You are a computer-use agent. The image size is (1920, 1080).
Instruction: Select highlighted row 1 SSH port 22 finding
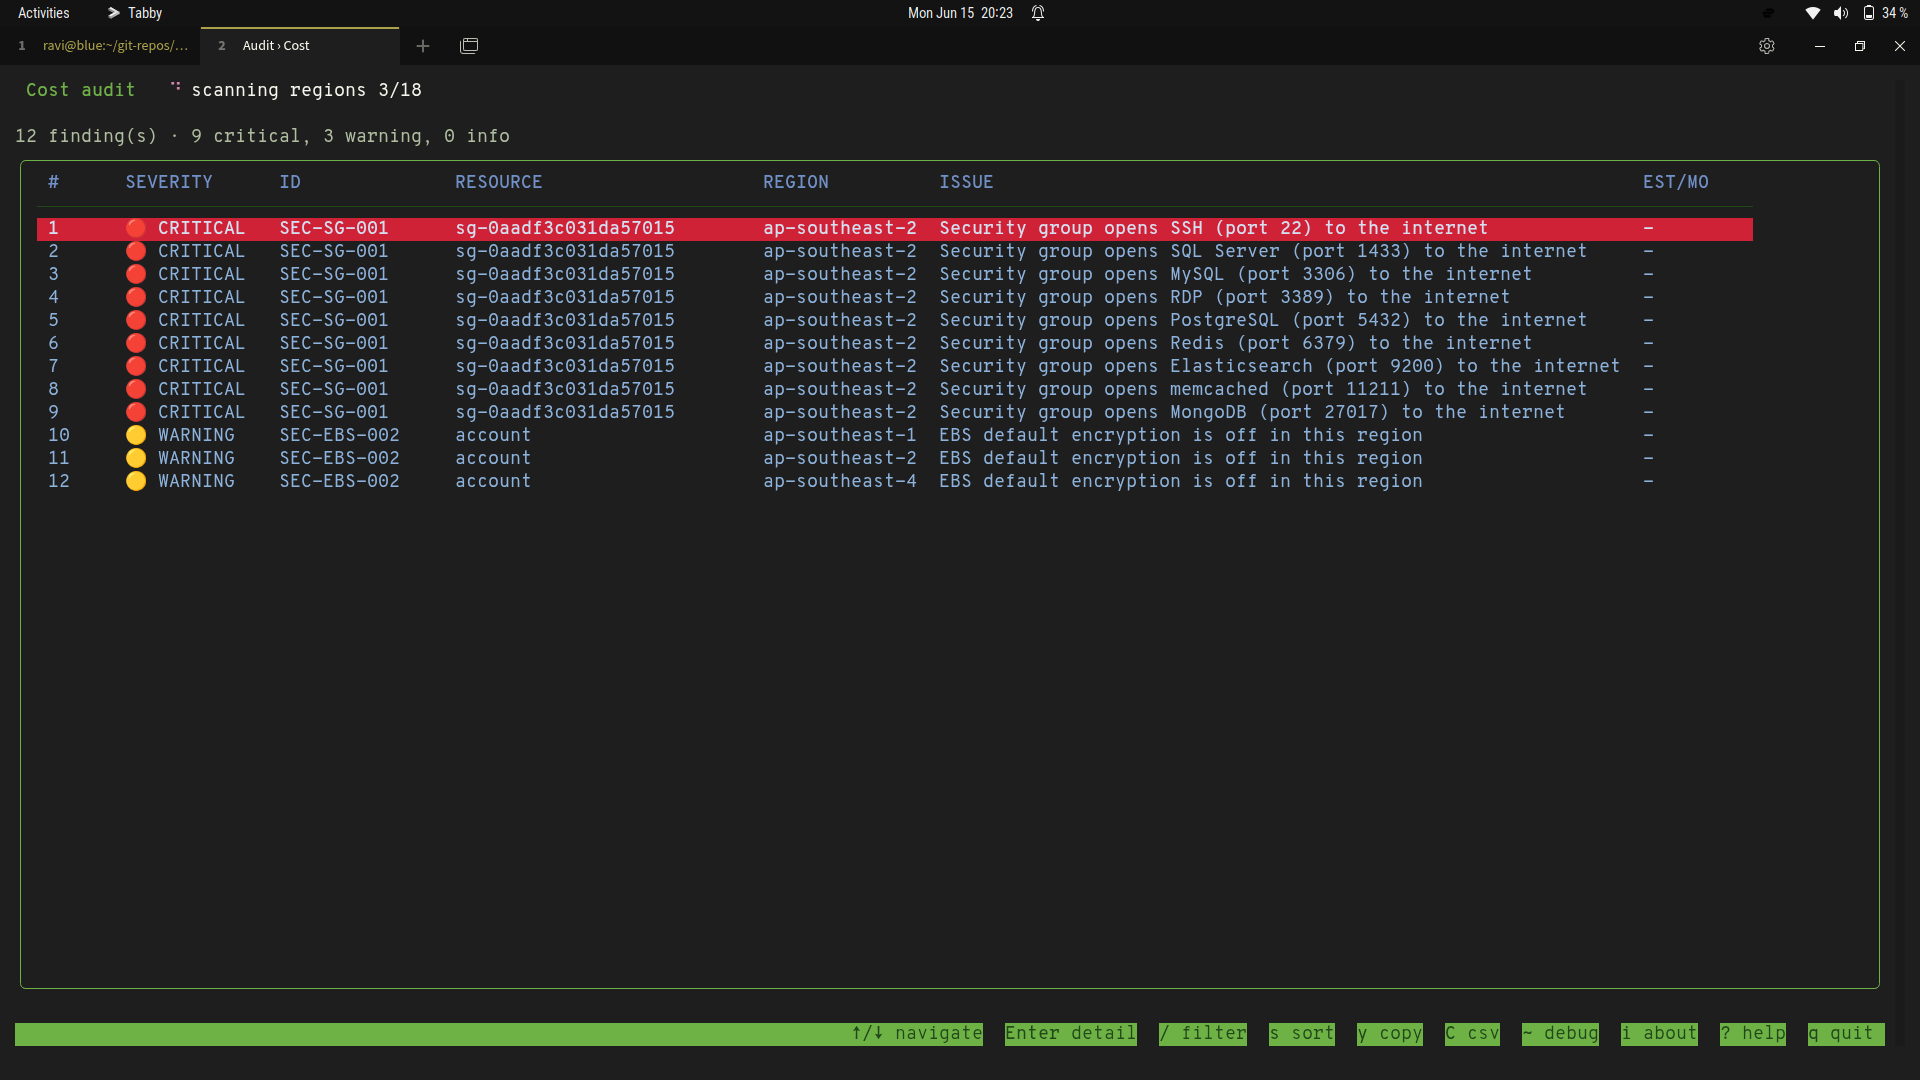[895, 229]
